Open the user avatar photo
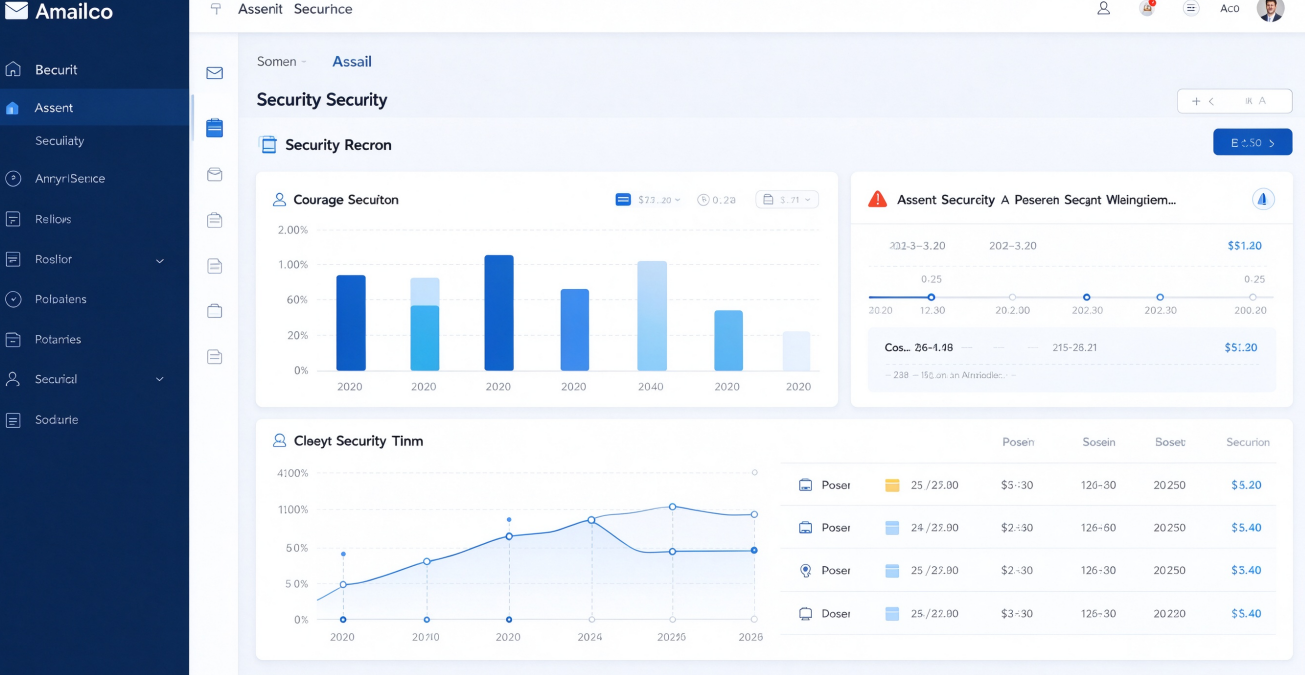The height and width of the screenshot is (675, 1305). (1270, 10)
